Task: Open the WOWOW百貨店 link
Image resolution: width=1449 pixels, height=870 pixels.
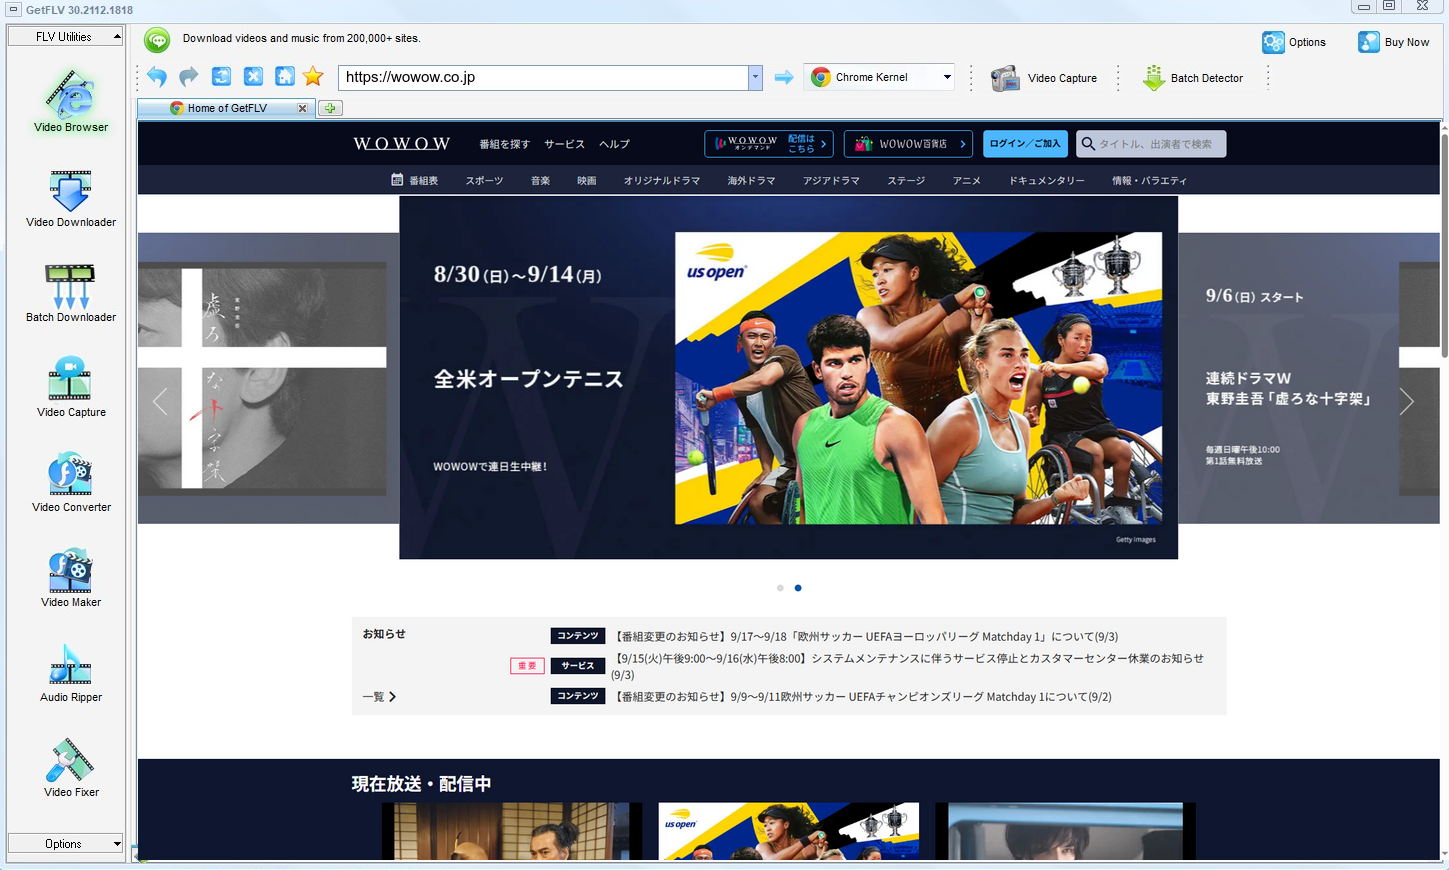Action: pos(908,144)
